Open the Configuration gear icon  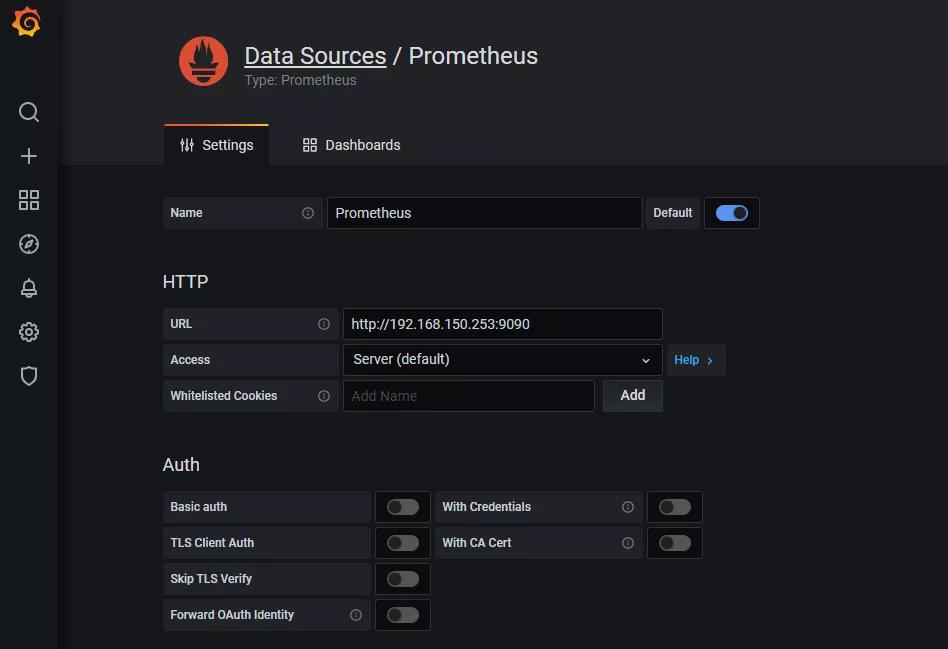[x=28, y=332]
